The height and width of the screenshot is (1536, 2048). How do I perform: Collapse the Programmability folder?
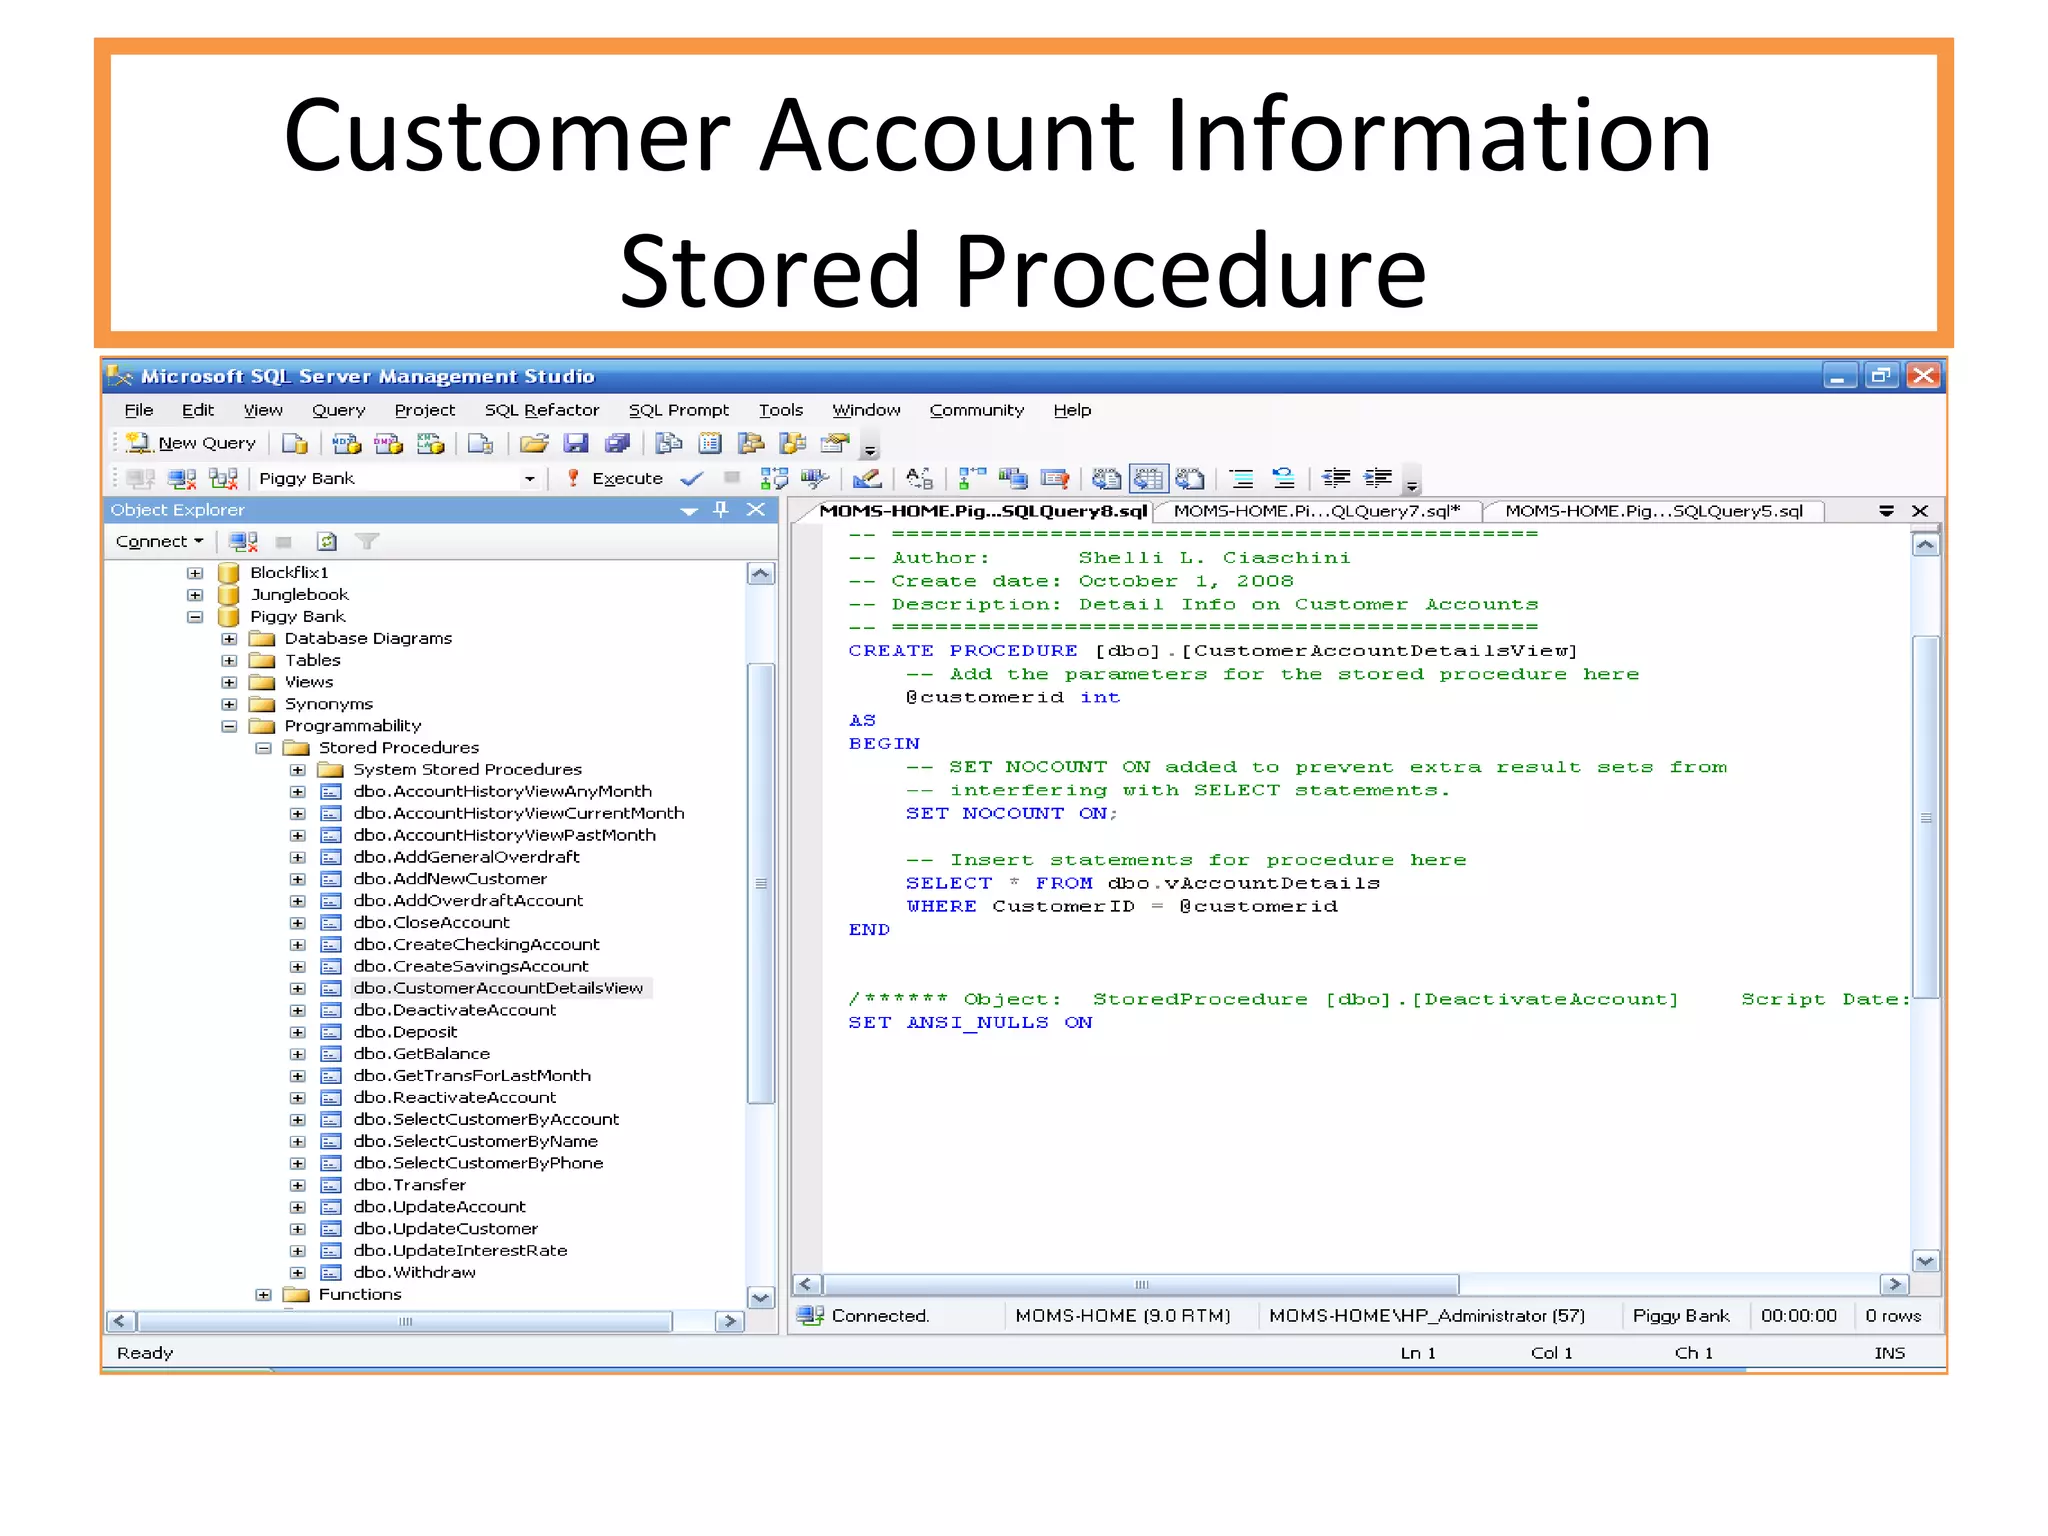pos(229,727)
